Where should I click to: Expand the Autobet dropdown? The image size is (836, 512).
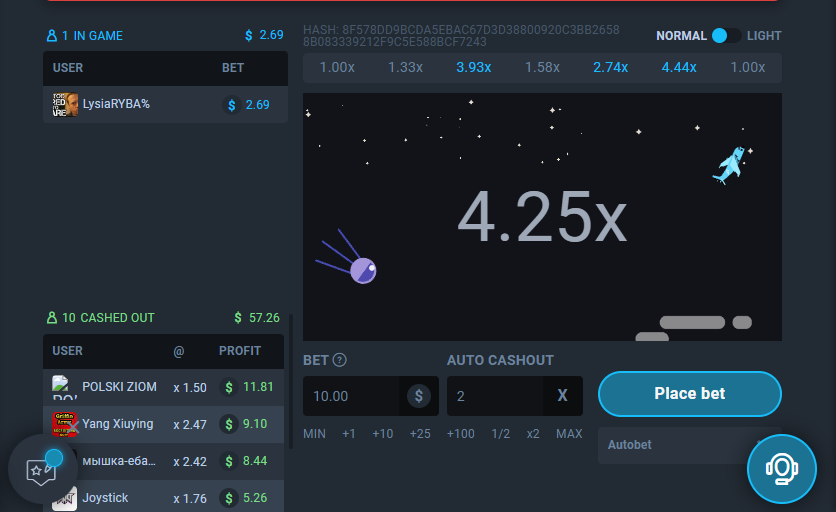[x=689, y=445]
